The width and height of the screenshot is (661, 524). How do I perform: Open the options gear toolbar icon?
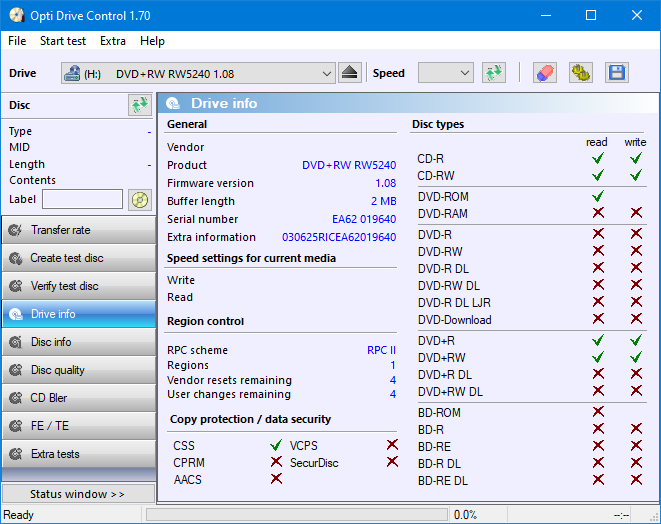[x=580, y=73]
